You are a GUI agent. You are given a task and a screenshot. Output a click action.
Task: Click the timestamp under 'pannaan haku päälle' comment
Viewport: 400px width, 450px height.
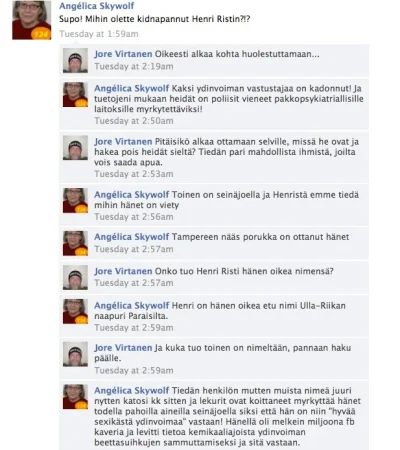pos(134,370)
